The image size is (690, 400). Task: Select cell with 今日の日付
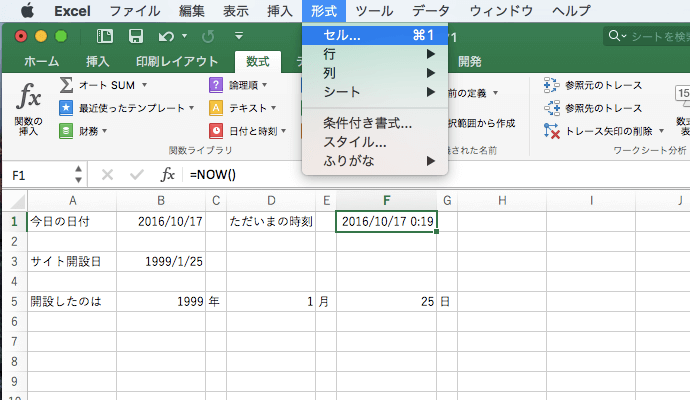coord(72,221)
